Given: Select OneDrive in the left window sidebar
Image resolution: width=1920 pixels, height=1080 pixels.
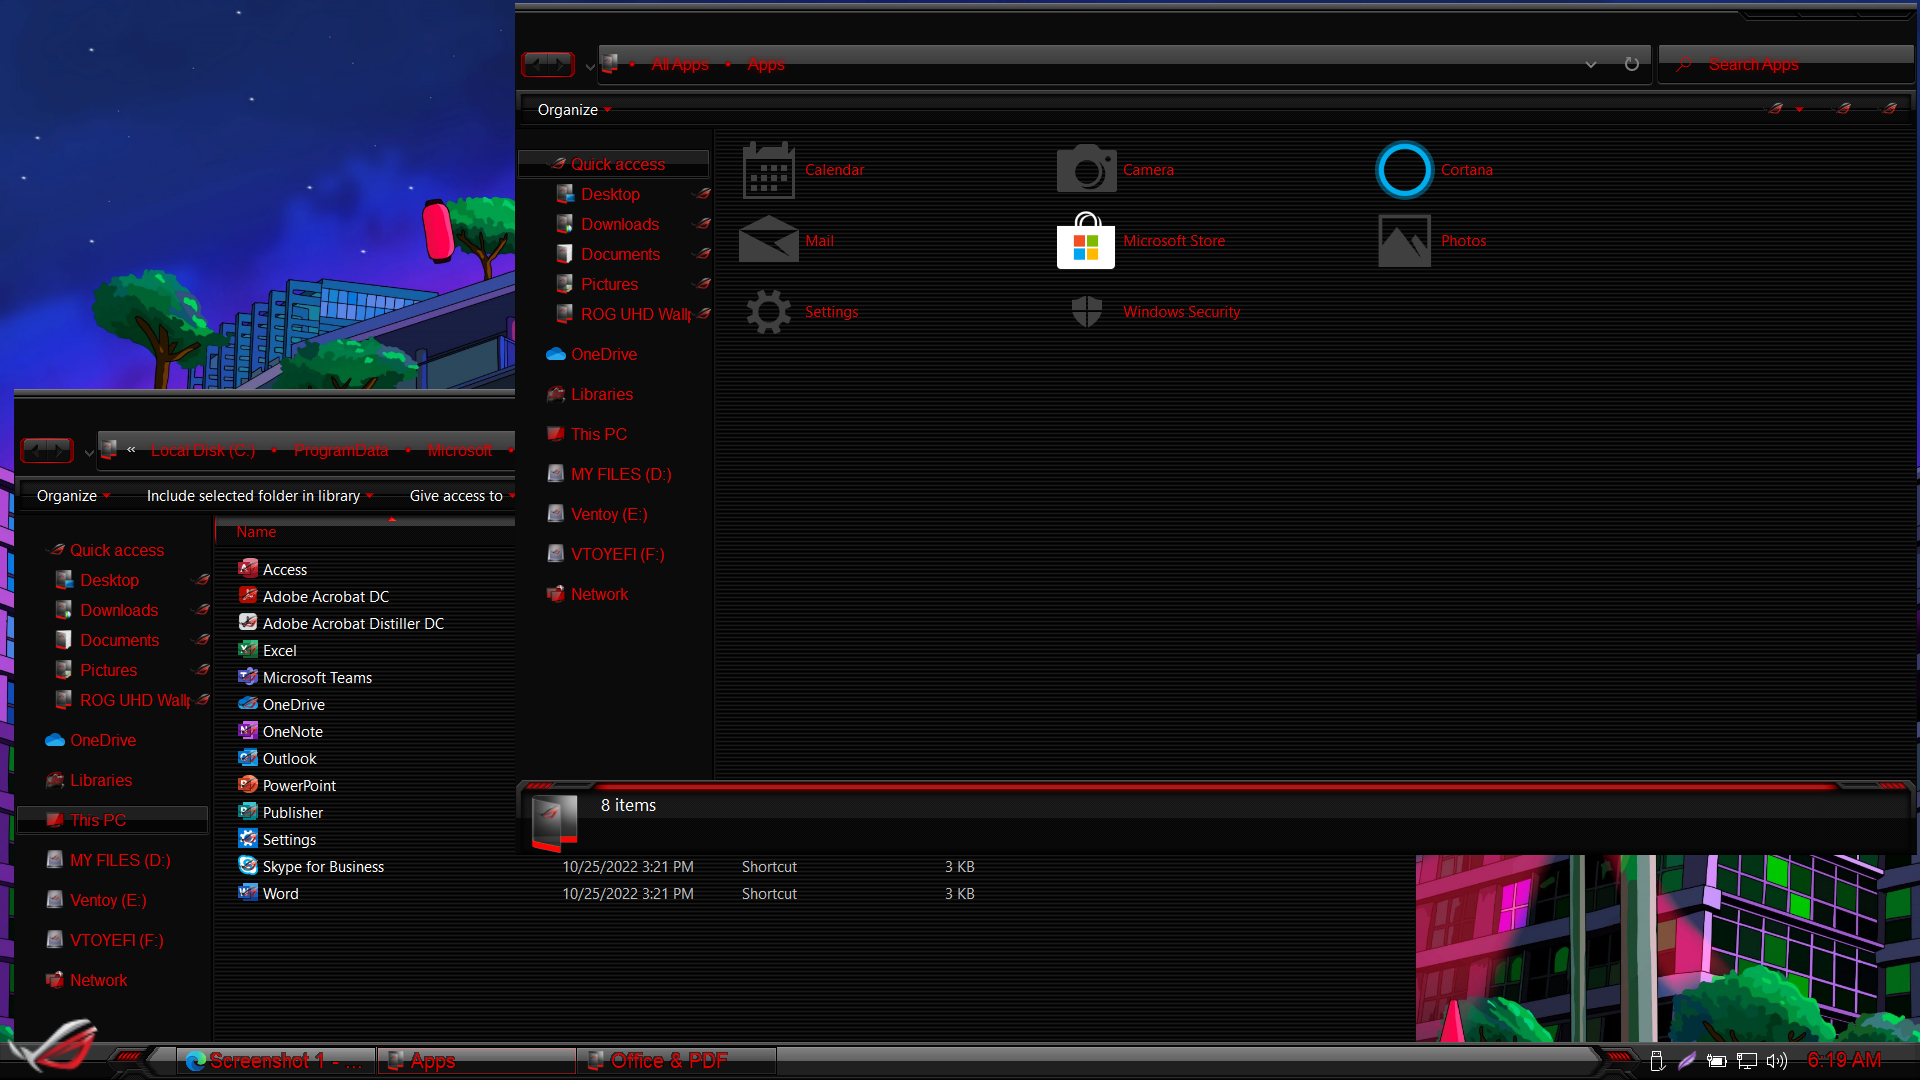Looking at the screenshot, I should pyautogui.click(x=102, y=740).
